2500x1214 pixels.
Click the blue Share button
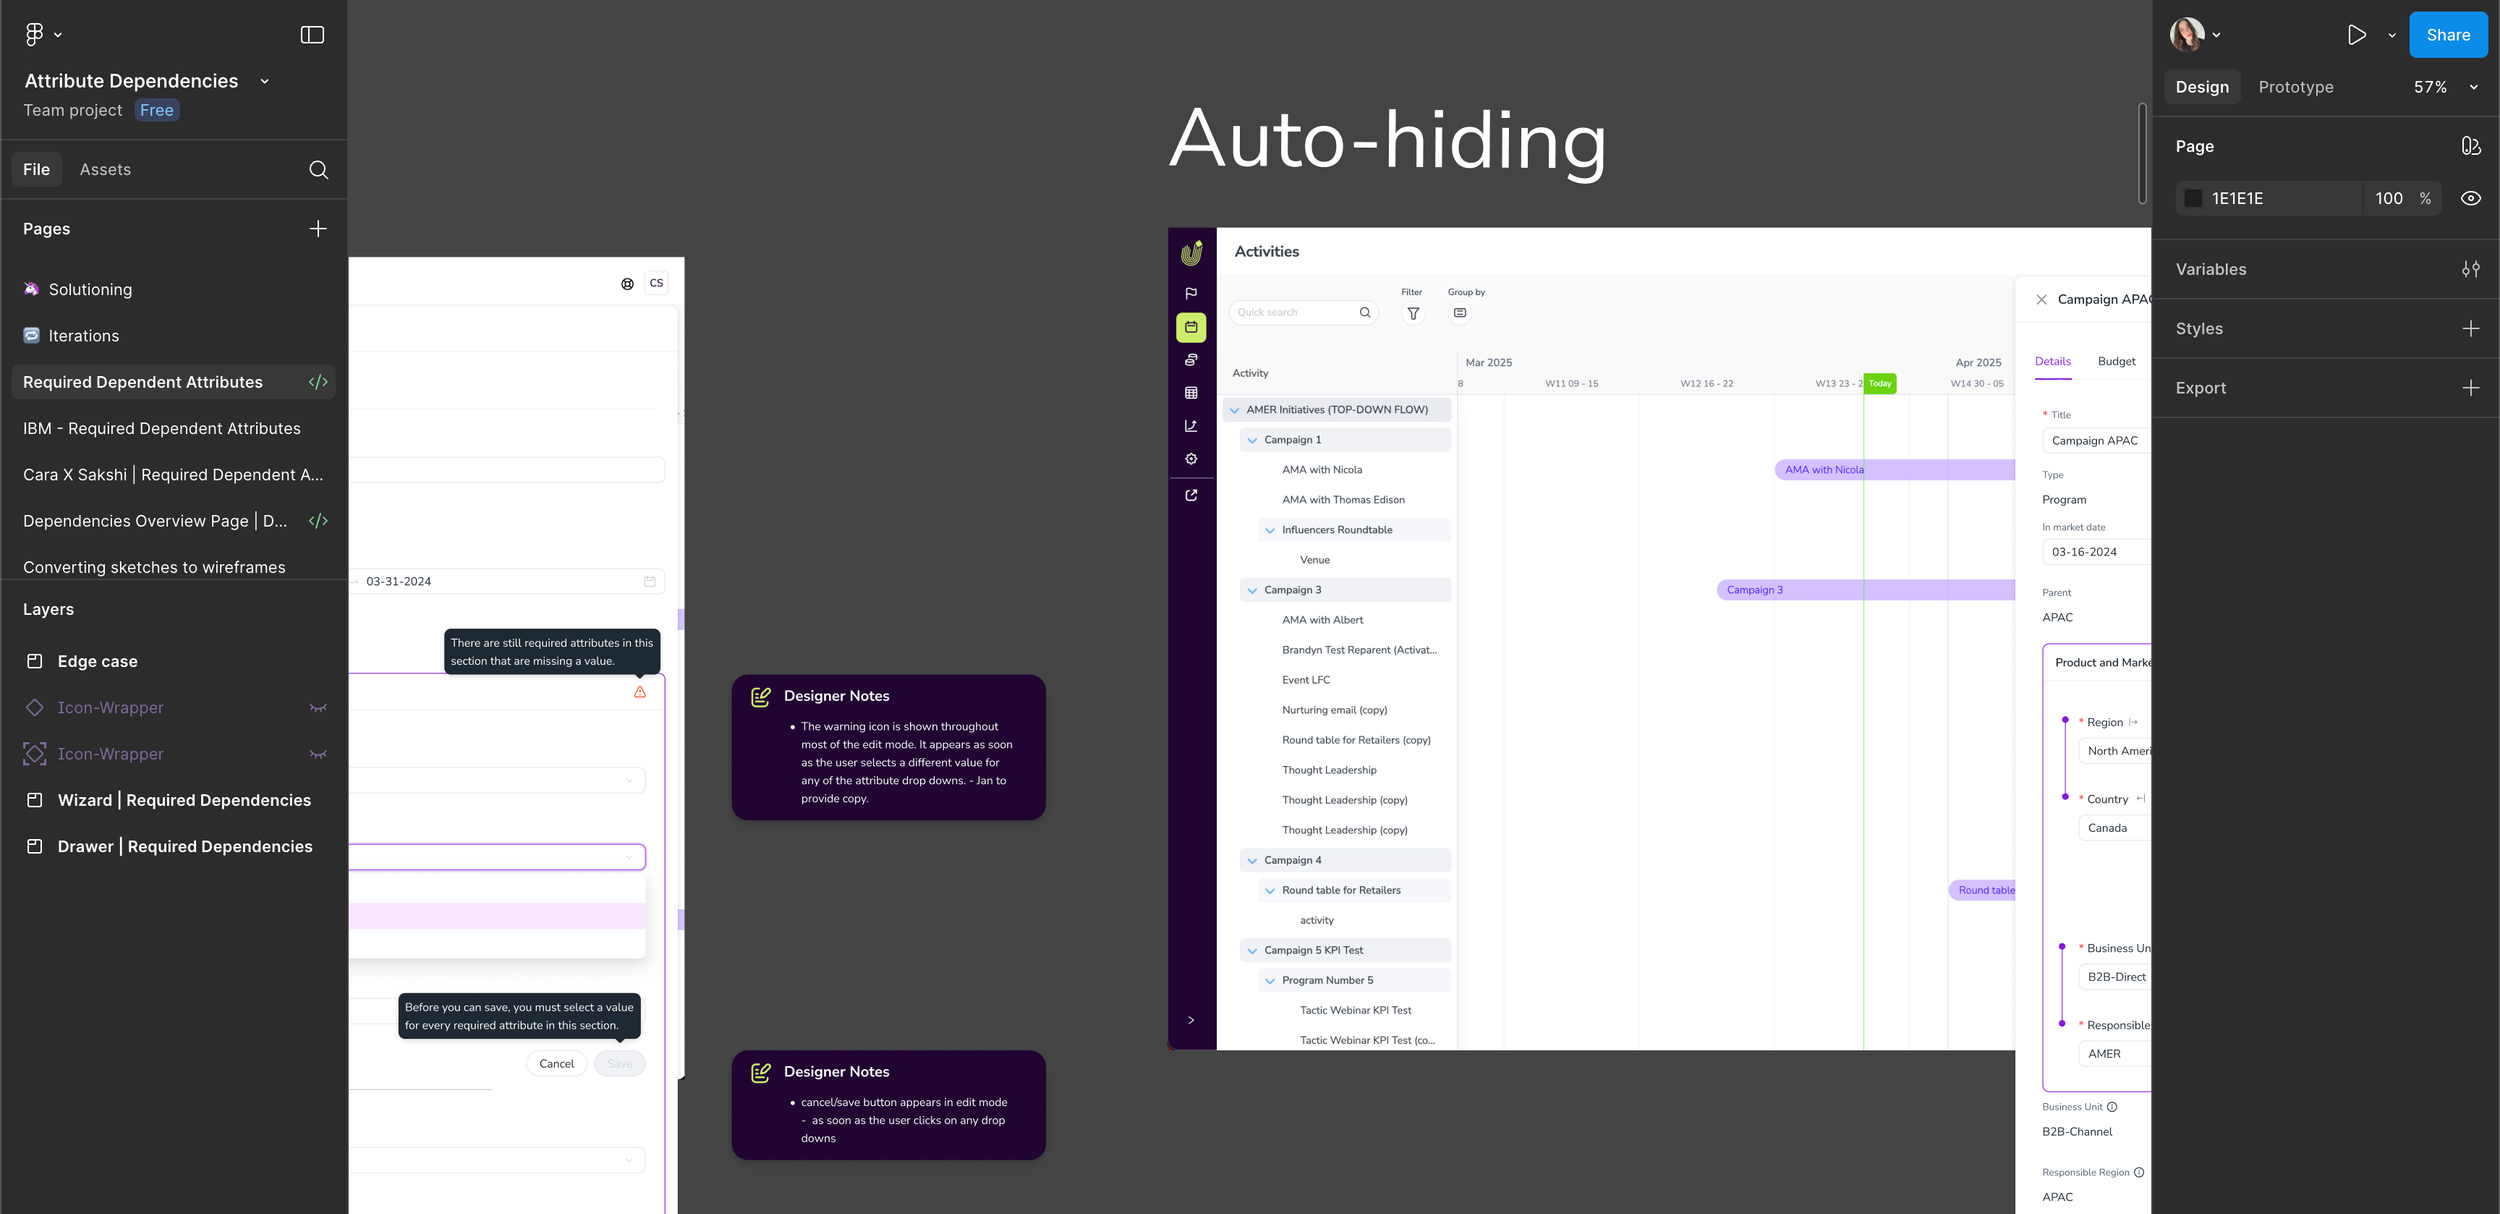point(2447,35)
